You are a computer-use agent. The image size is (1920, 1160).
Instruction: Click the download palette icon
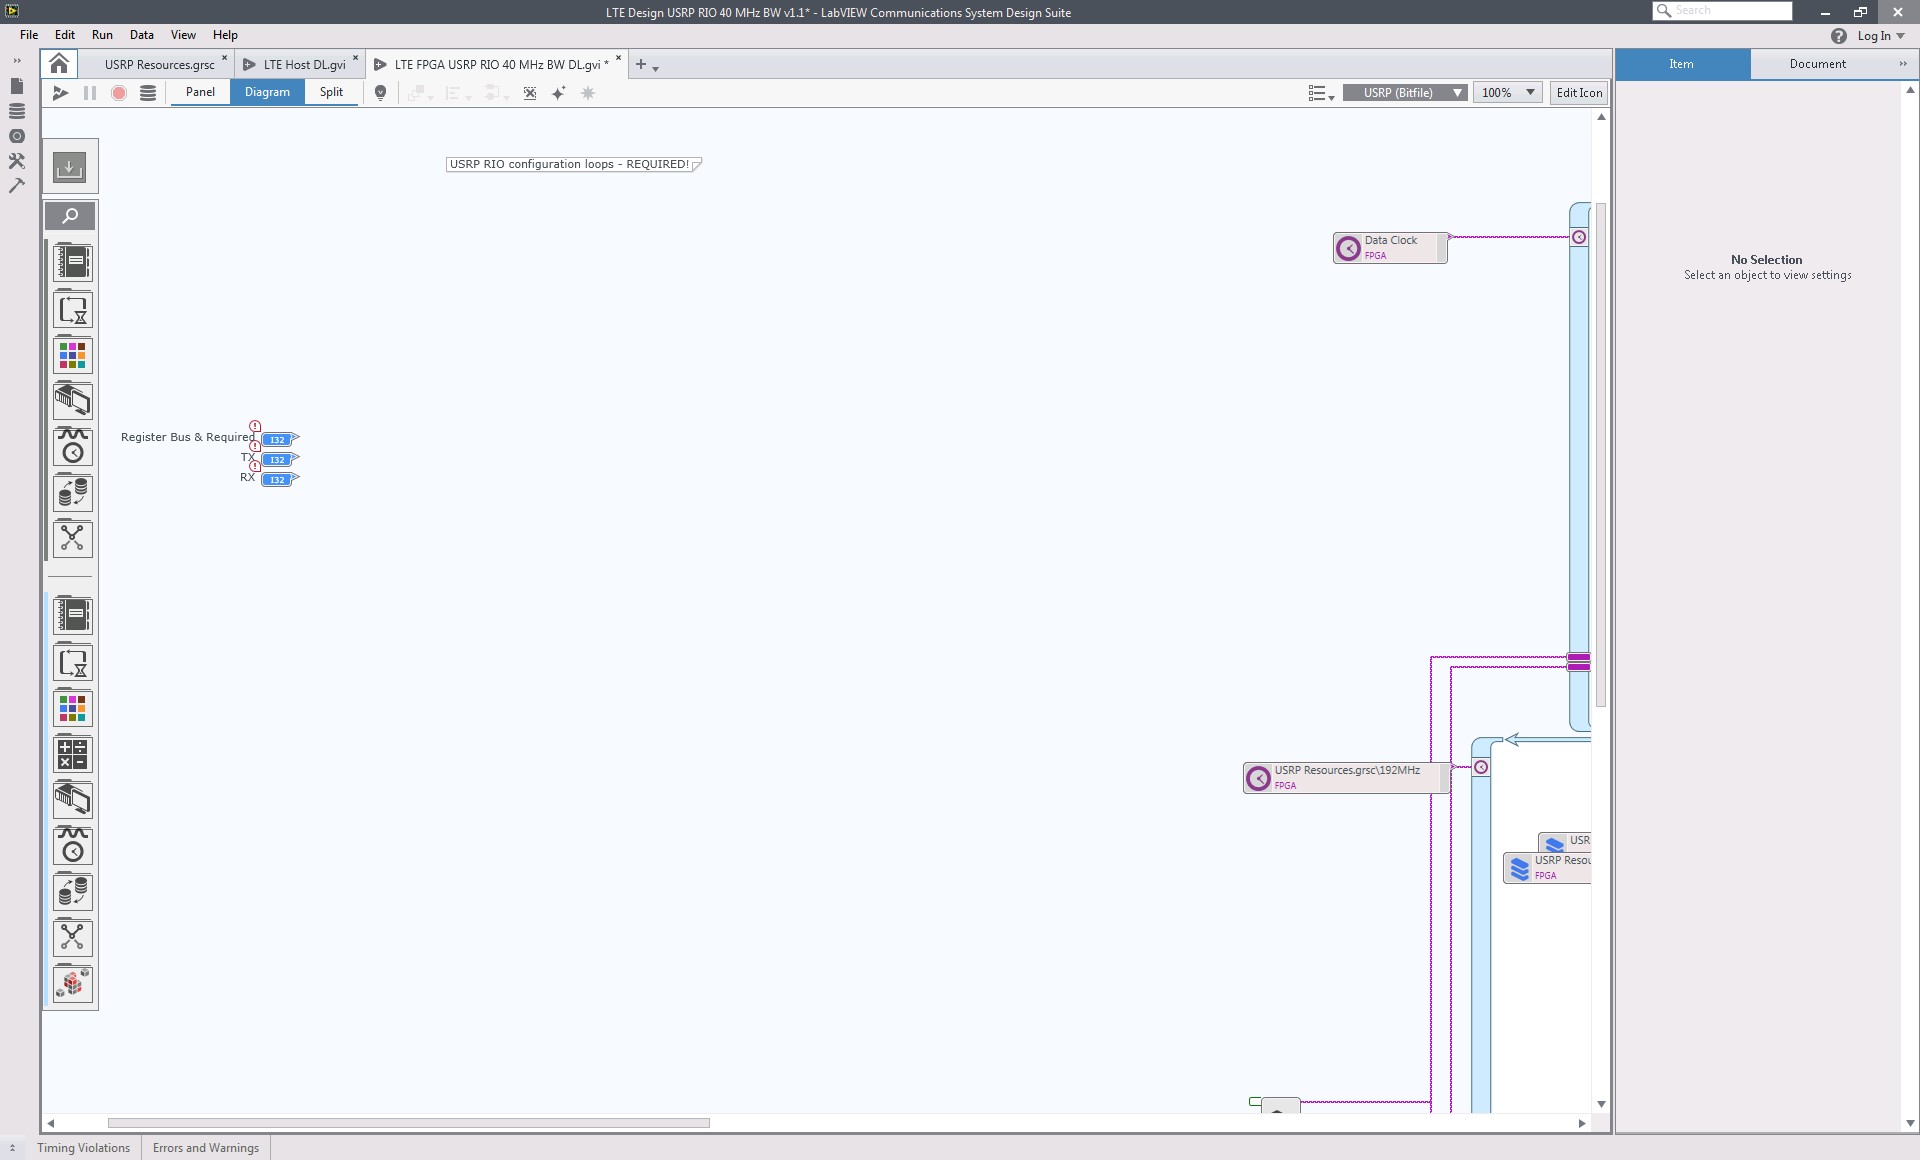[70, 167]
